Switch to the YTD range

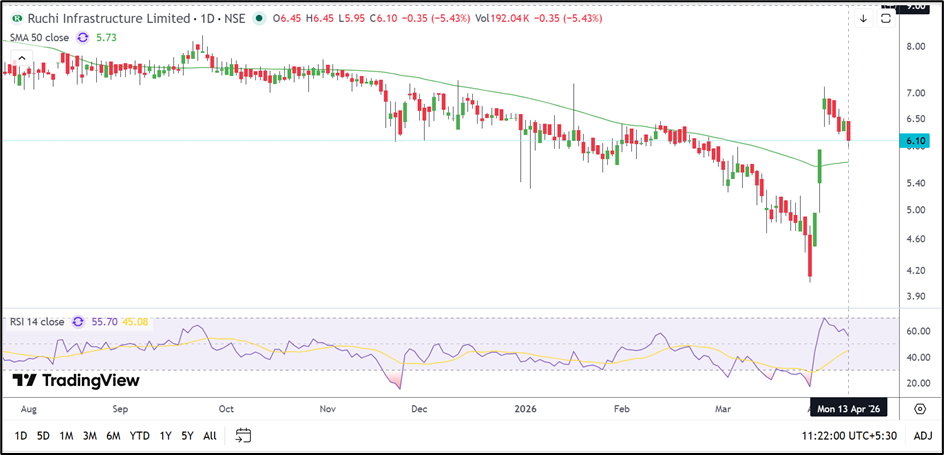139,435
